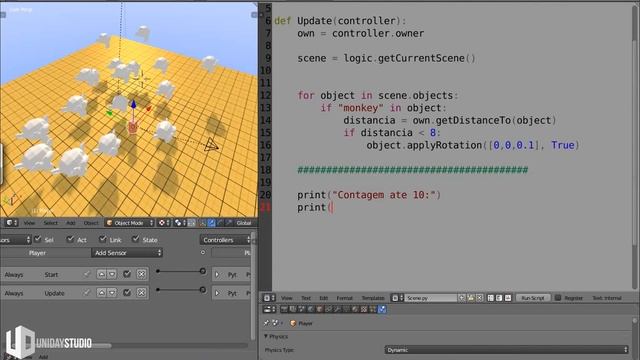Image resolution: width=640 pixels, height=360 pixels.
Task: Open the Object Mode dropdown
Action: click(129, 223)
